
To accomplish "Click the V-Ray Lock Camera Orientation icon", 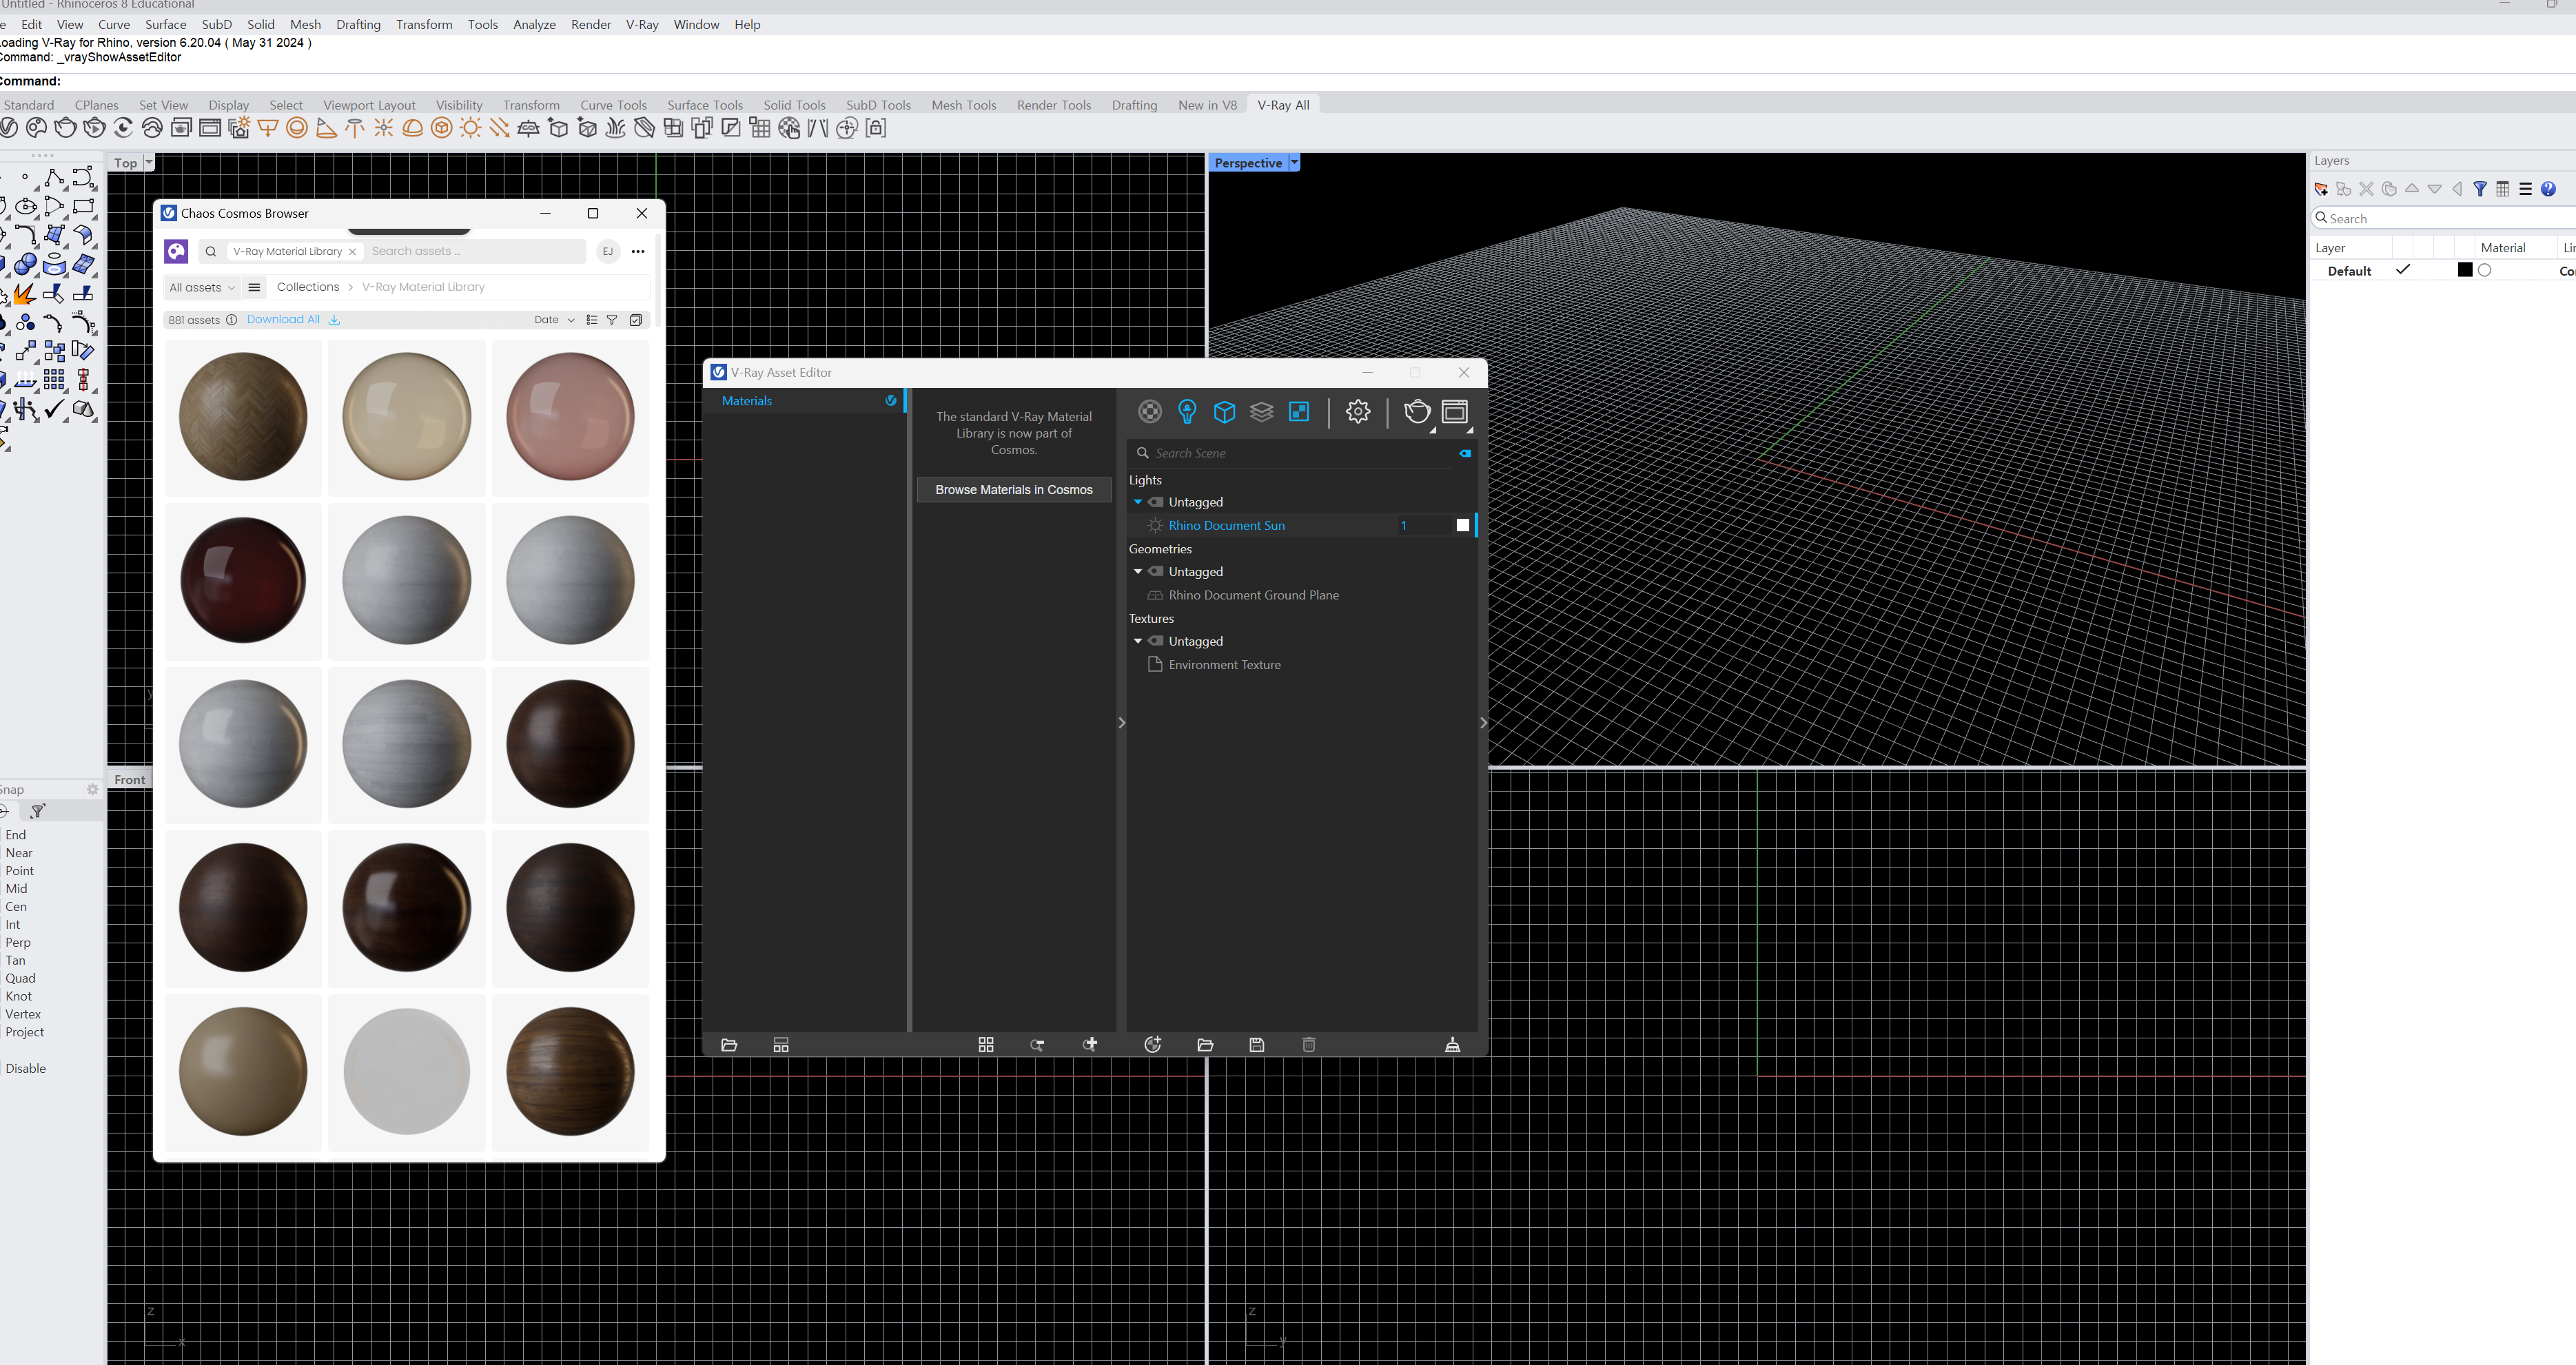I will pyautogui.click(x=876, y=128).
